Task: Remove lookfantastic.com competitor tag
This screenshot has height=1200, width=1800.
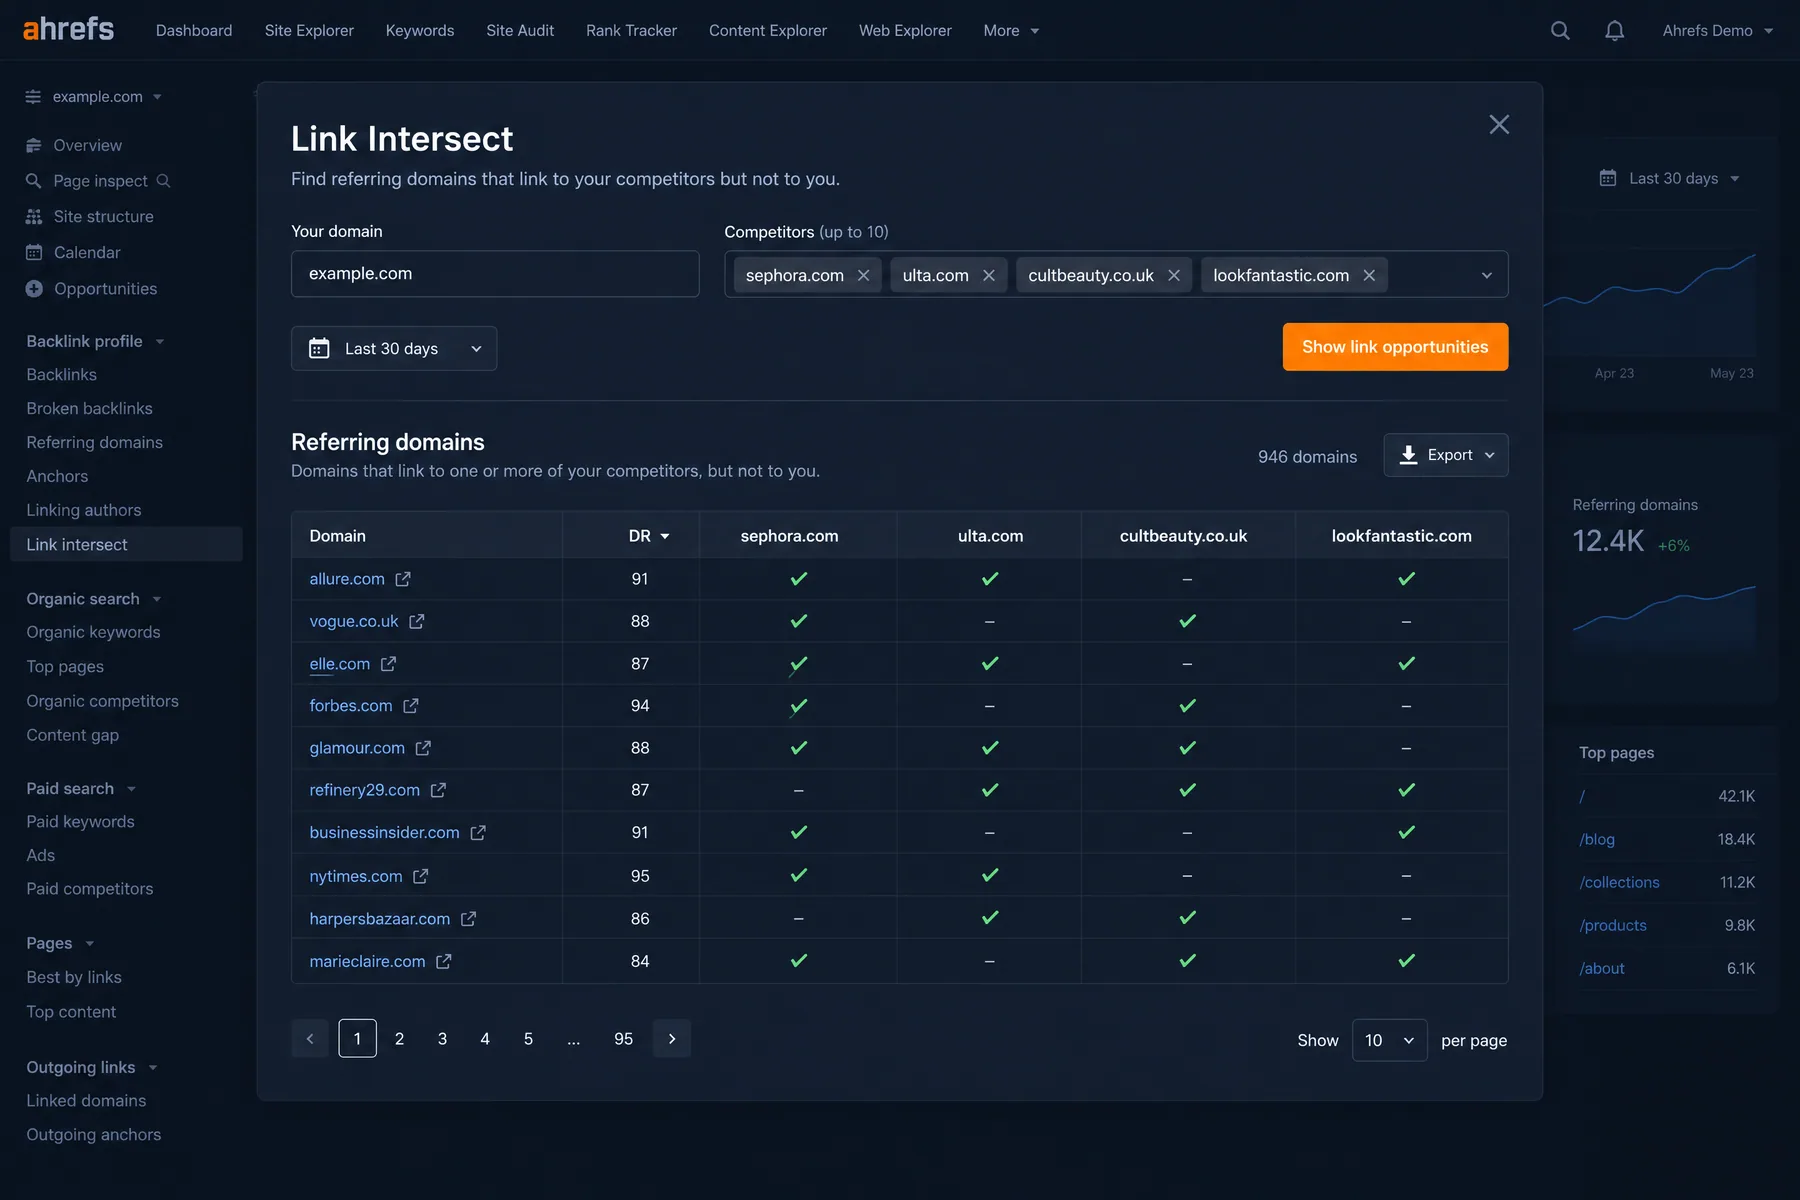Action: [1369, 275]
